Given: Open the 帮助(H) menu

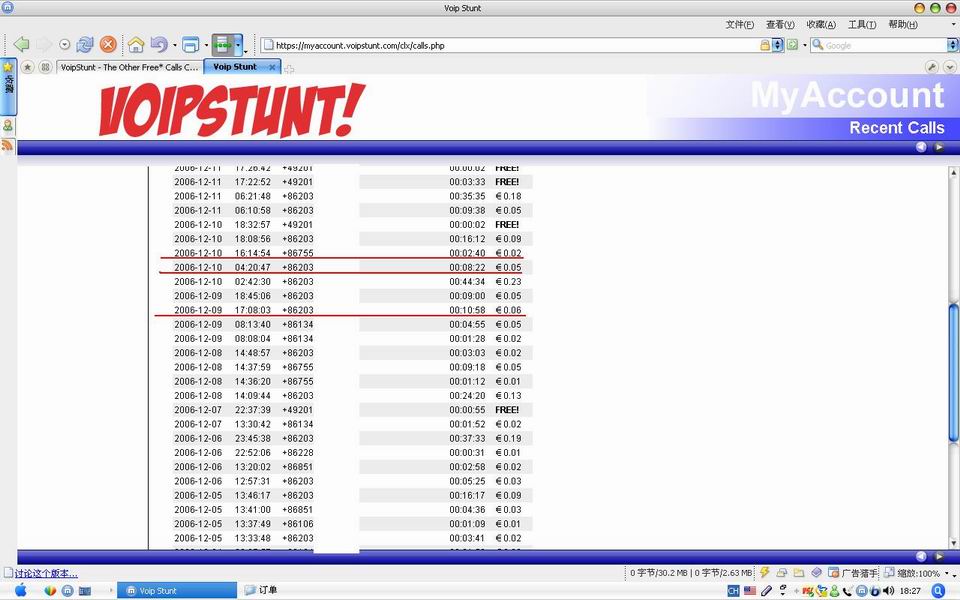Looking at the screenshot, I should coord(903,24).
